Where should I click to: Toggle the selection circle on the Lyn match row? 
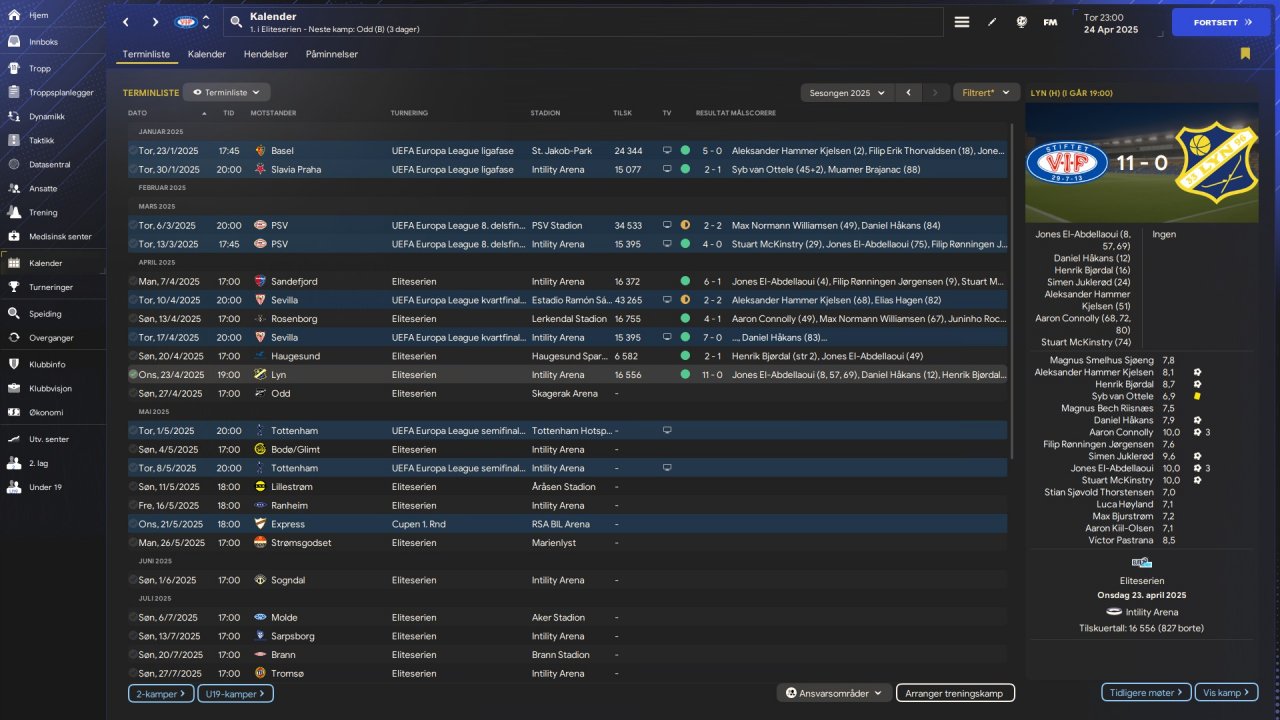(x=133, y=374)
